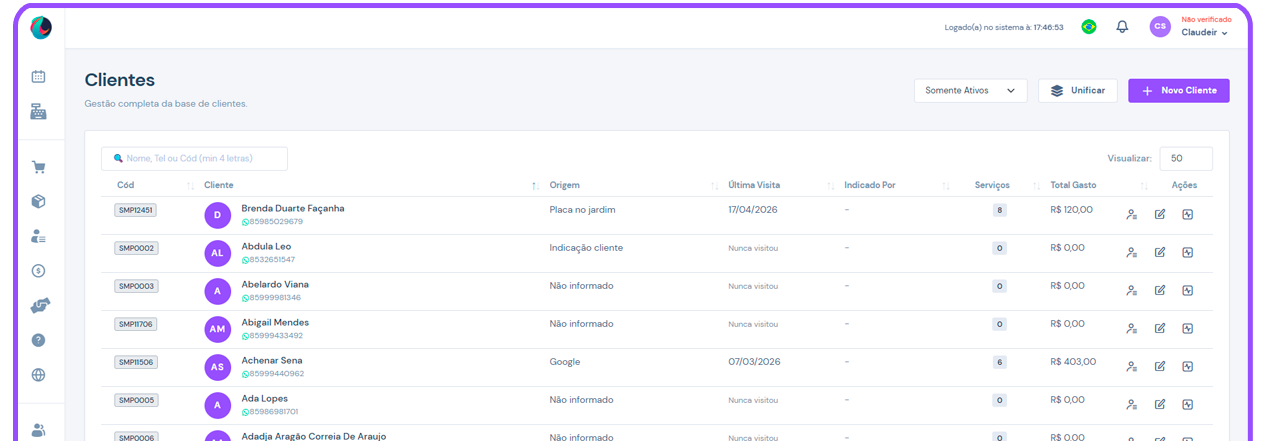This screenshot has height=441, width=1261.
Task: Edit client Achenar Sena
Action: click(1160, 366)
